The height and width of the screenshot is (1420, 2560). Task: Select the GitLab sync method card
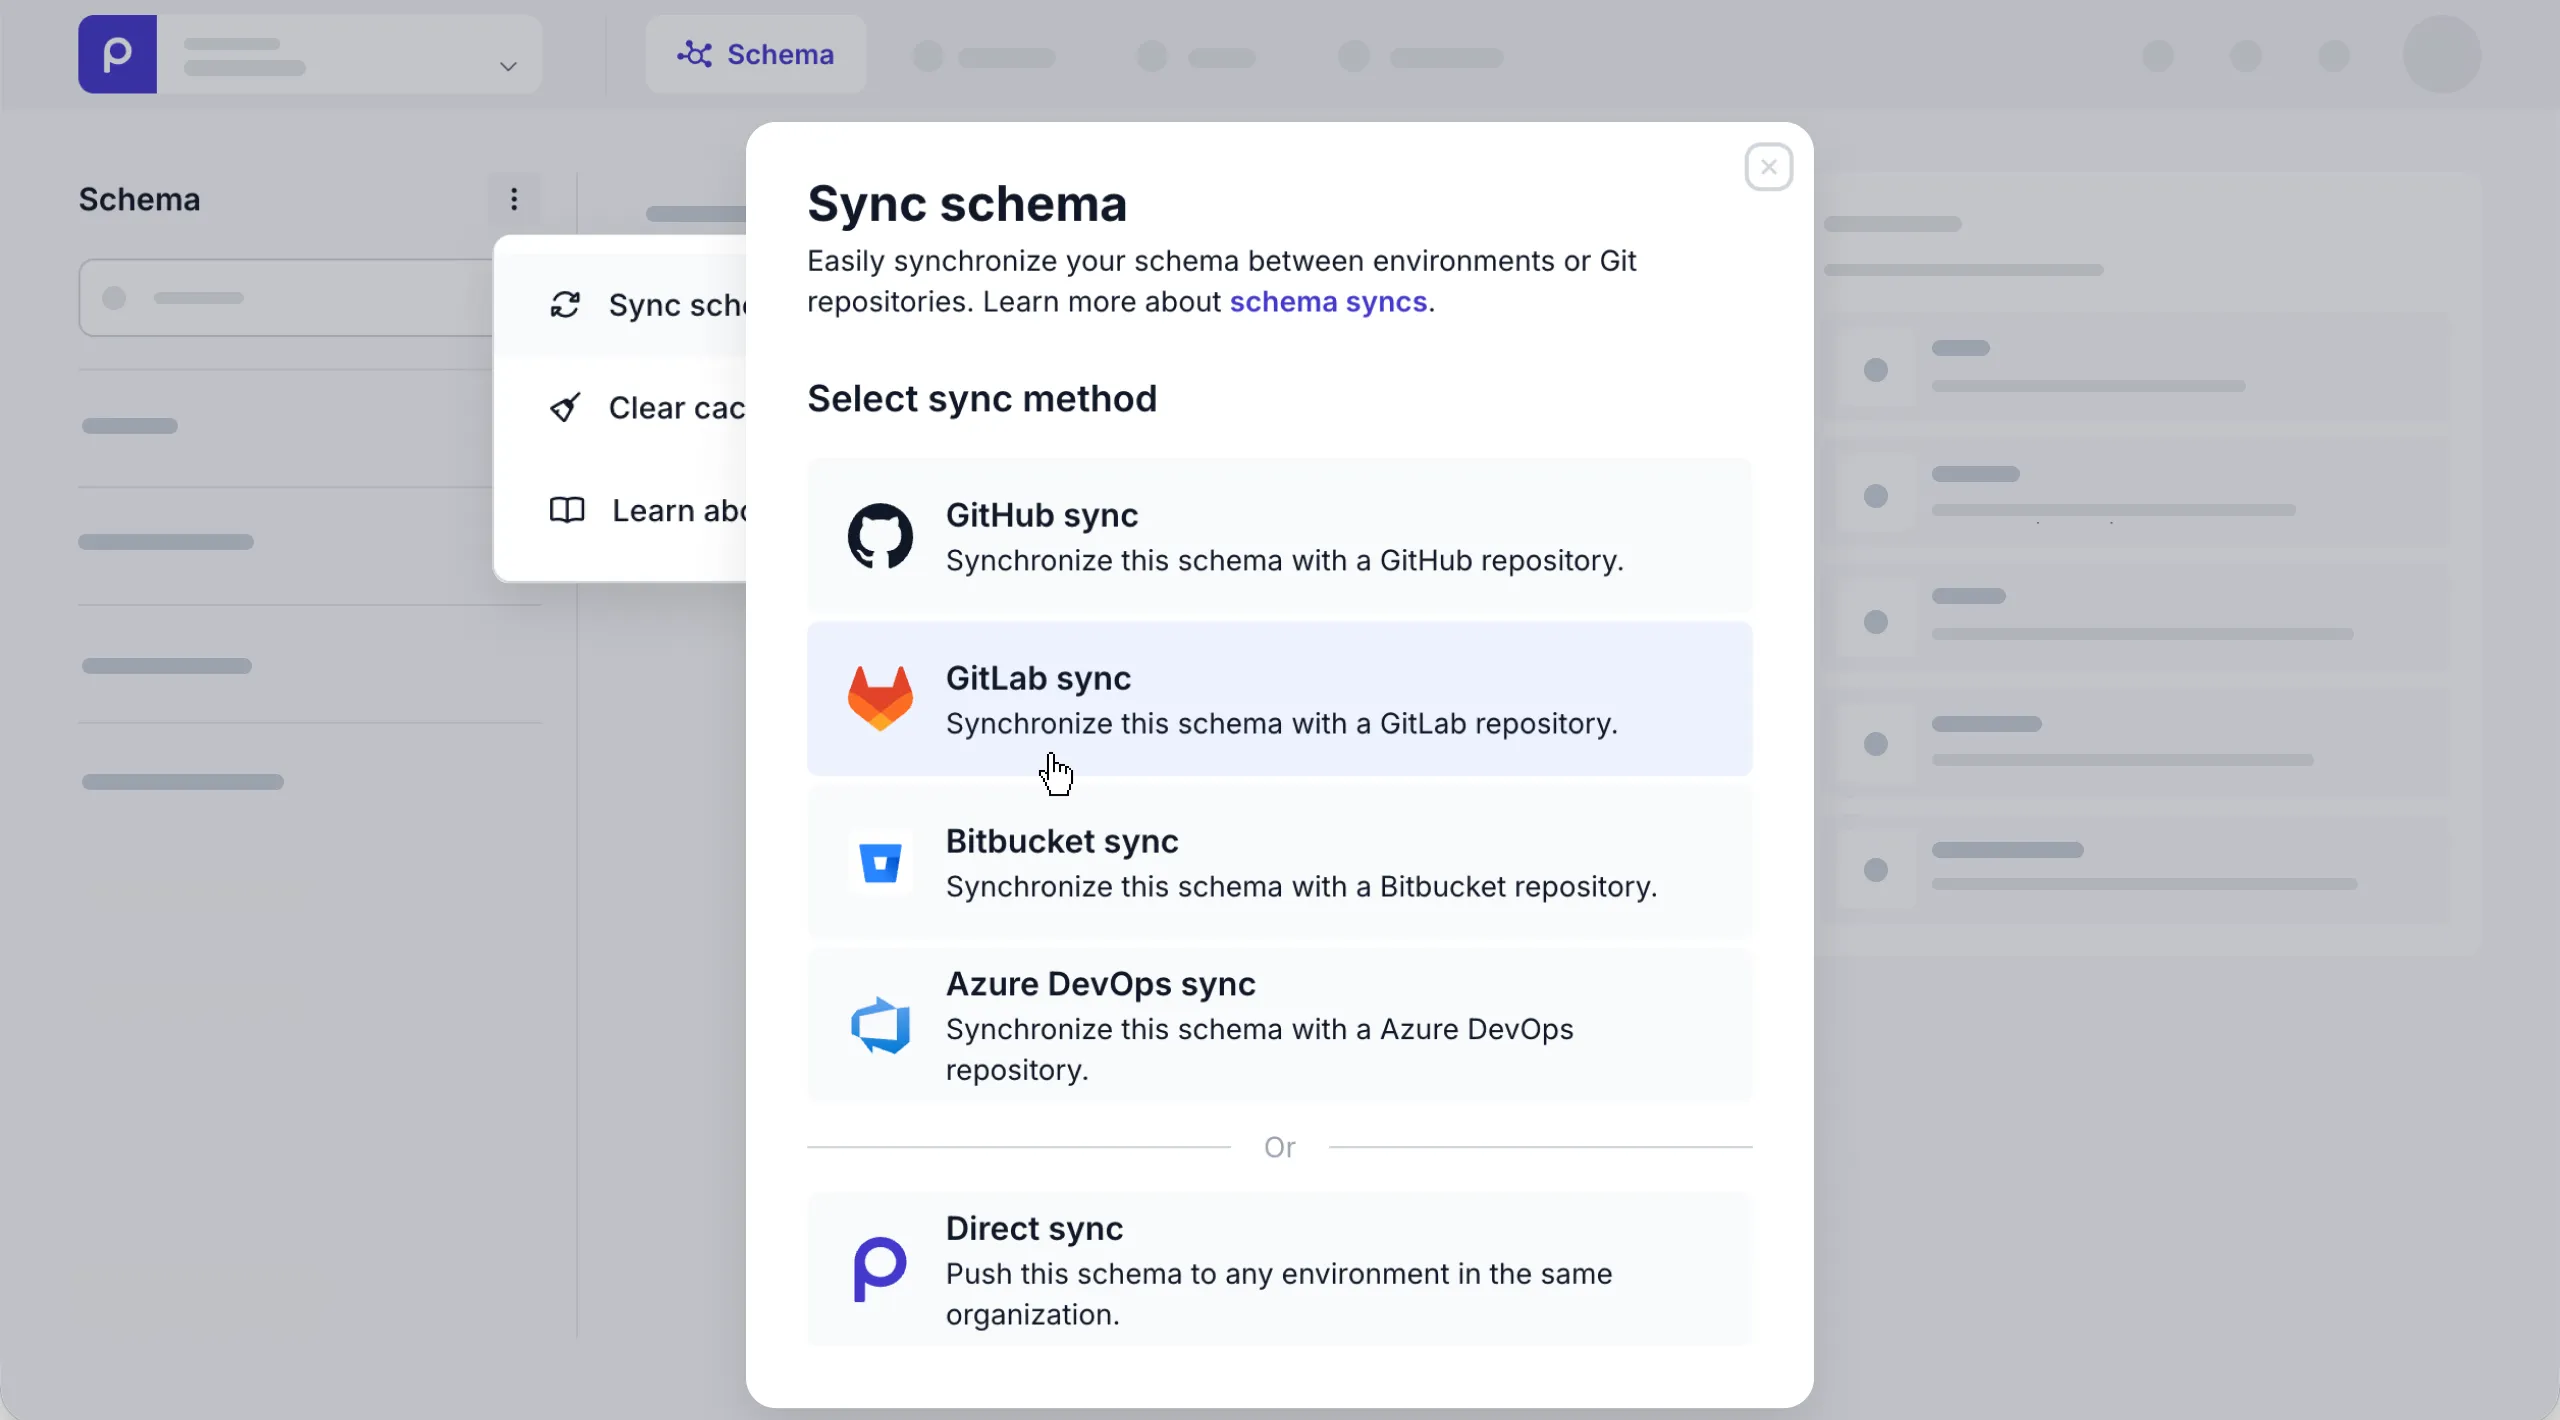pos(1279,698)
